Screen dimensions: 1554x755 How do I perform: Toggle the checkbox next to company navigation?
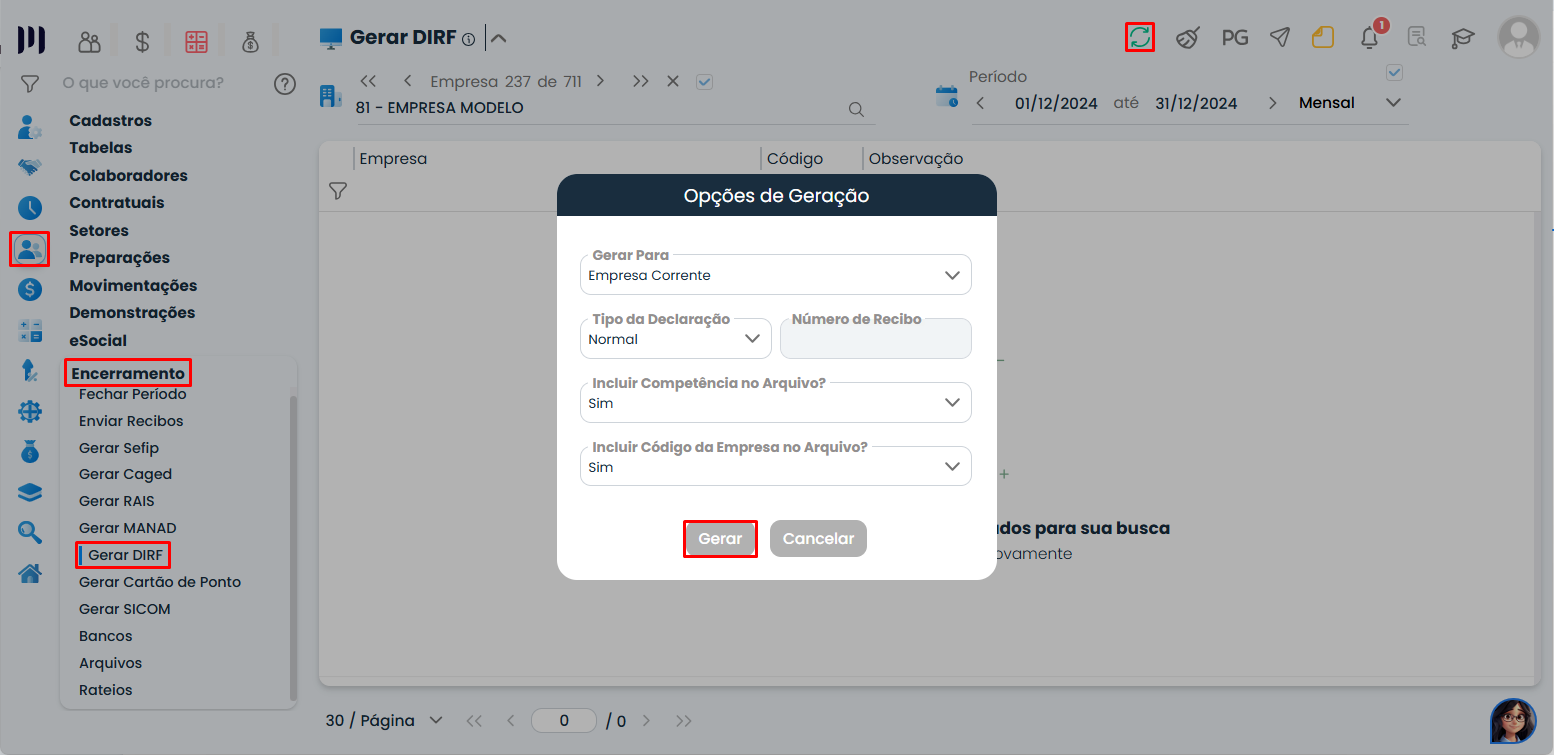click(704, 82)
